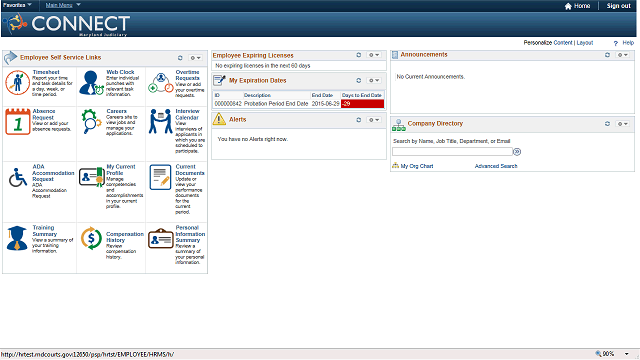Image resolution: width=640 pixels, height=360 pixels.
Task: Open the Favorites menu
Action: pos(17,5)
